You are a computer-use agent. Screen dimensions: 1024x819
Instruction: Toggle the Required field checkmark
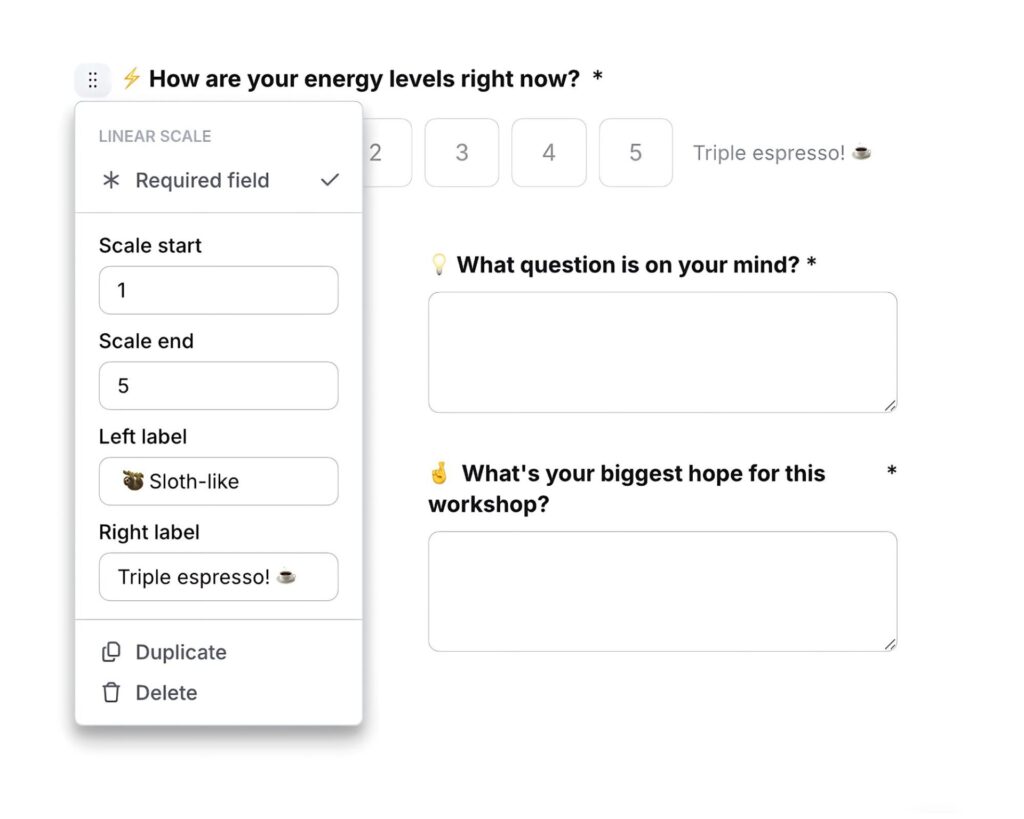330,181
